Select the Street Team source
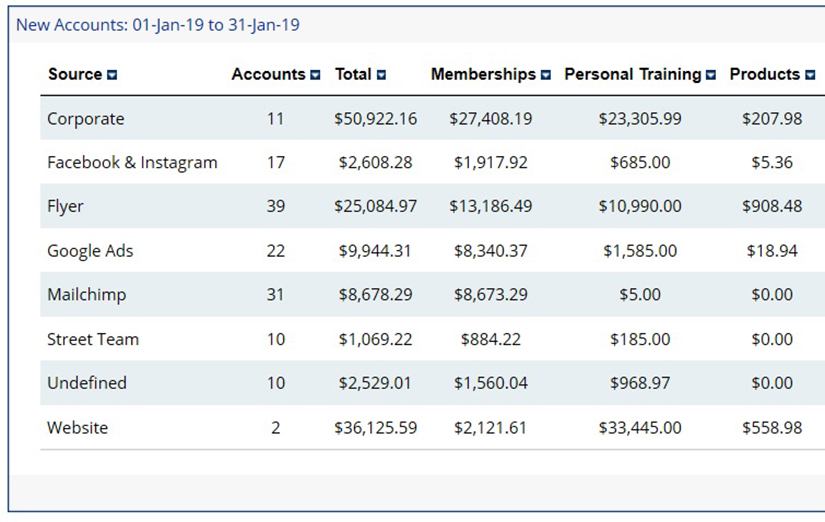This screenshot has width=825, height=522. point(93,339)
